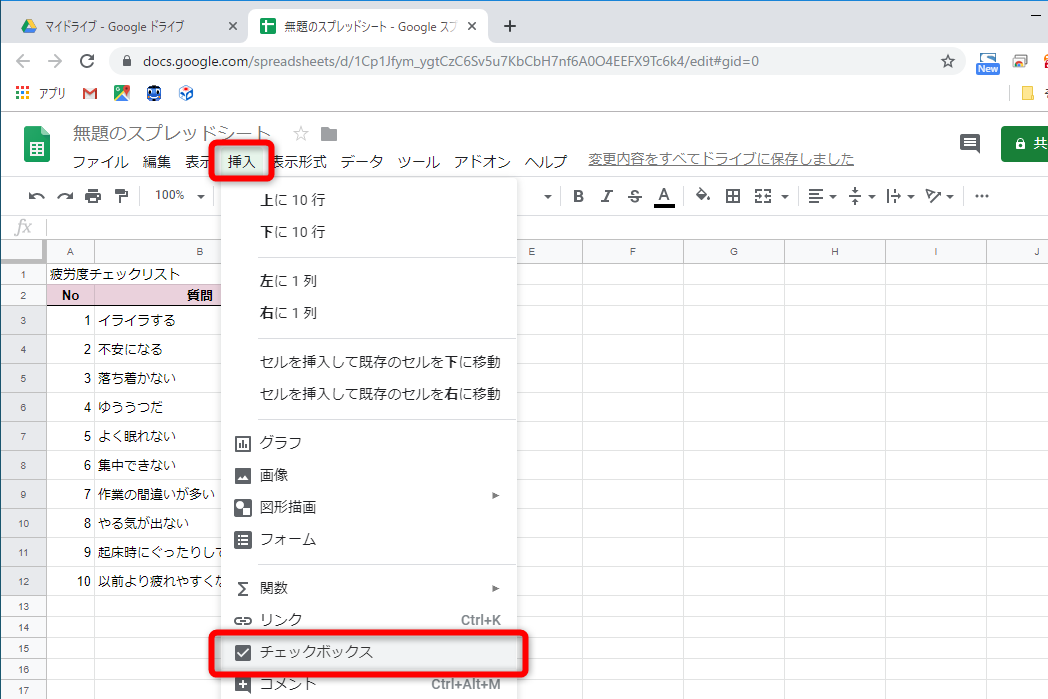Apply strikethrough formatting
The width and height of the screenshot is (1048, 699).
(633, 196)
